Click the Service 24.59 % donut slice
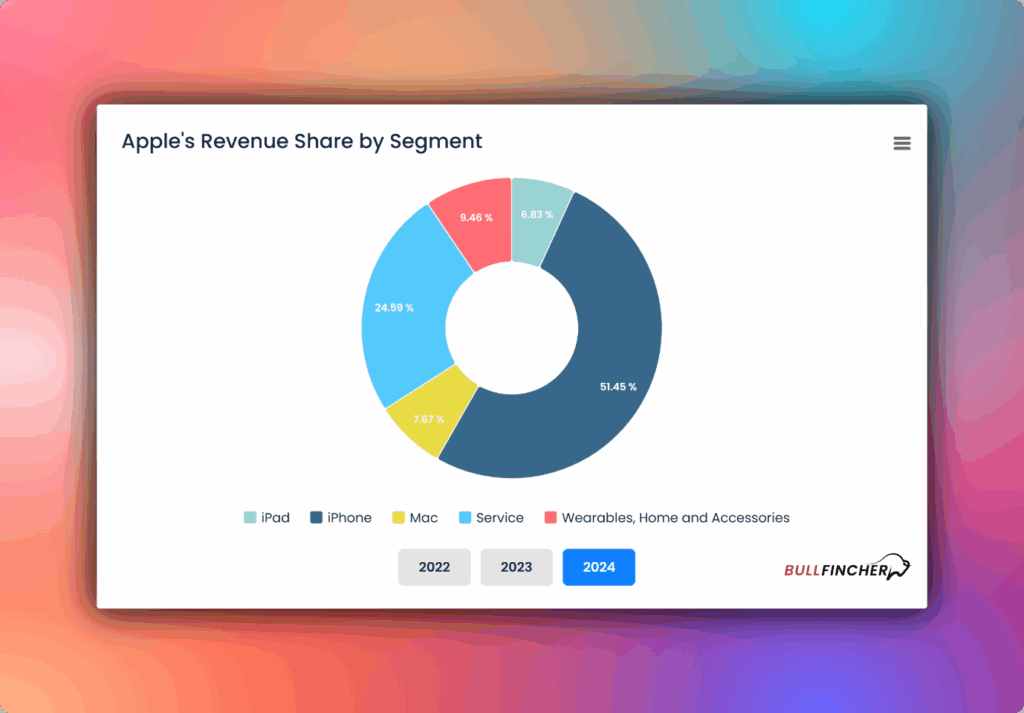This screenshot has height=713, width=1024. click(405, 307)
